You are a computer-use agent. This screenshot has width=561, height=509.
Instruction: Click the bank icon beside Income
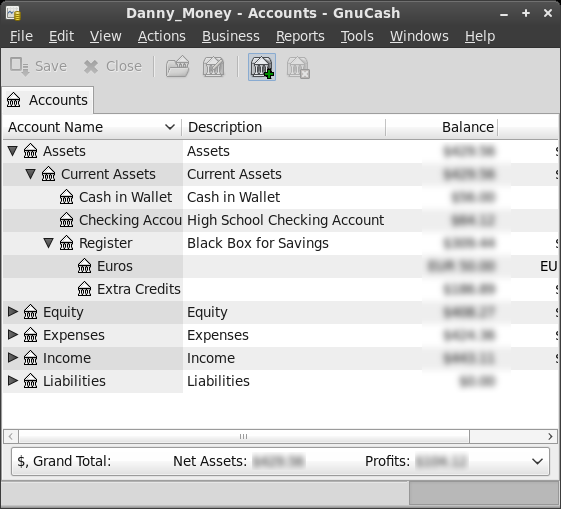coord(30,358)
